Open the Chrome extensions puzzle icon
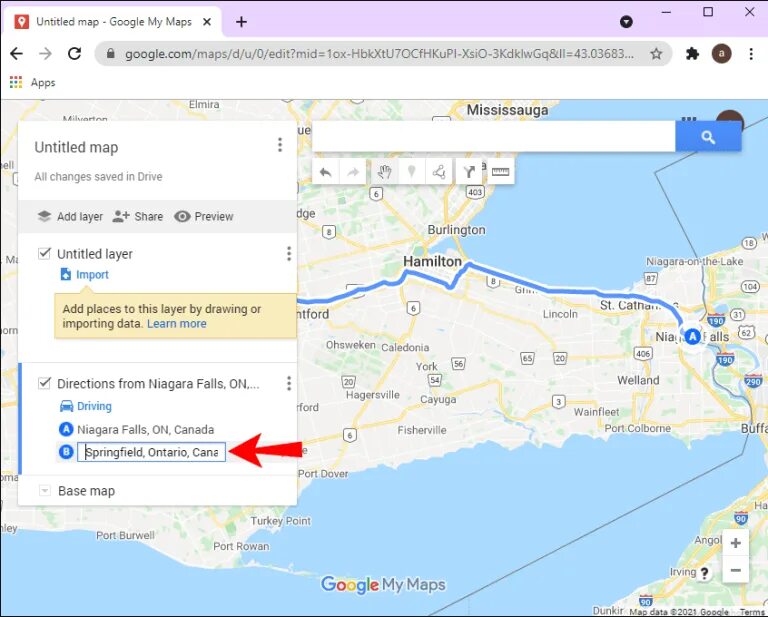 click(692, 53)
